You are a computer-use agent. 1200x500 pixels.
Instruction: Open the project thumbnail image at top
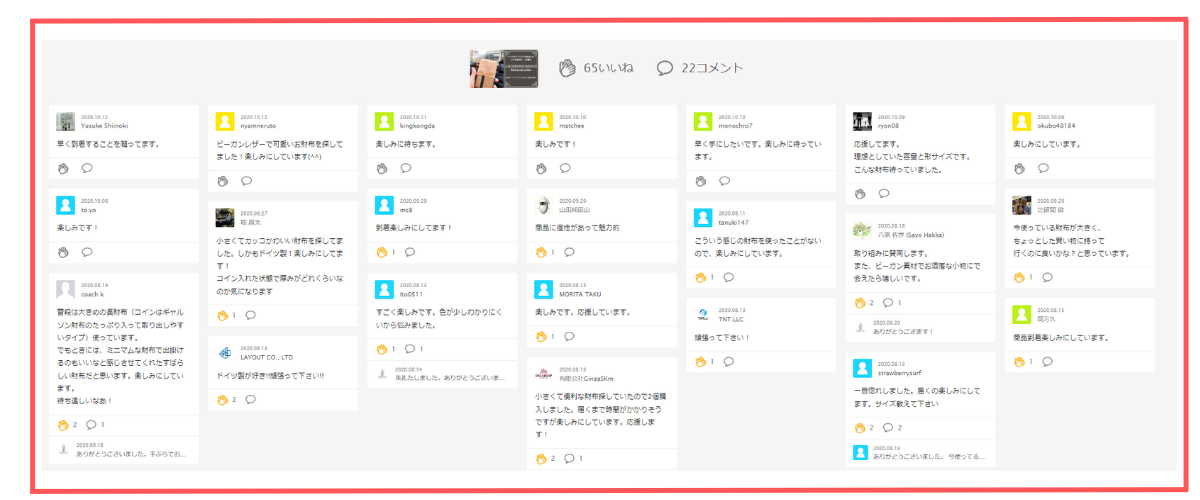pos(504,68)
